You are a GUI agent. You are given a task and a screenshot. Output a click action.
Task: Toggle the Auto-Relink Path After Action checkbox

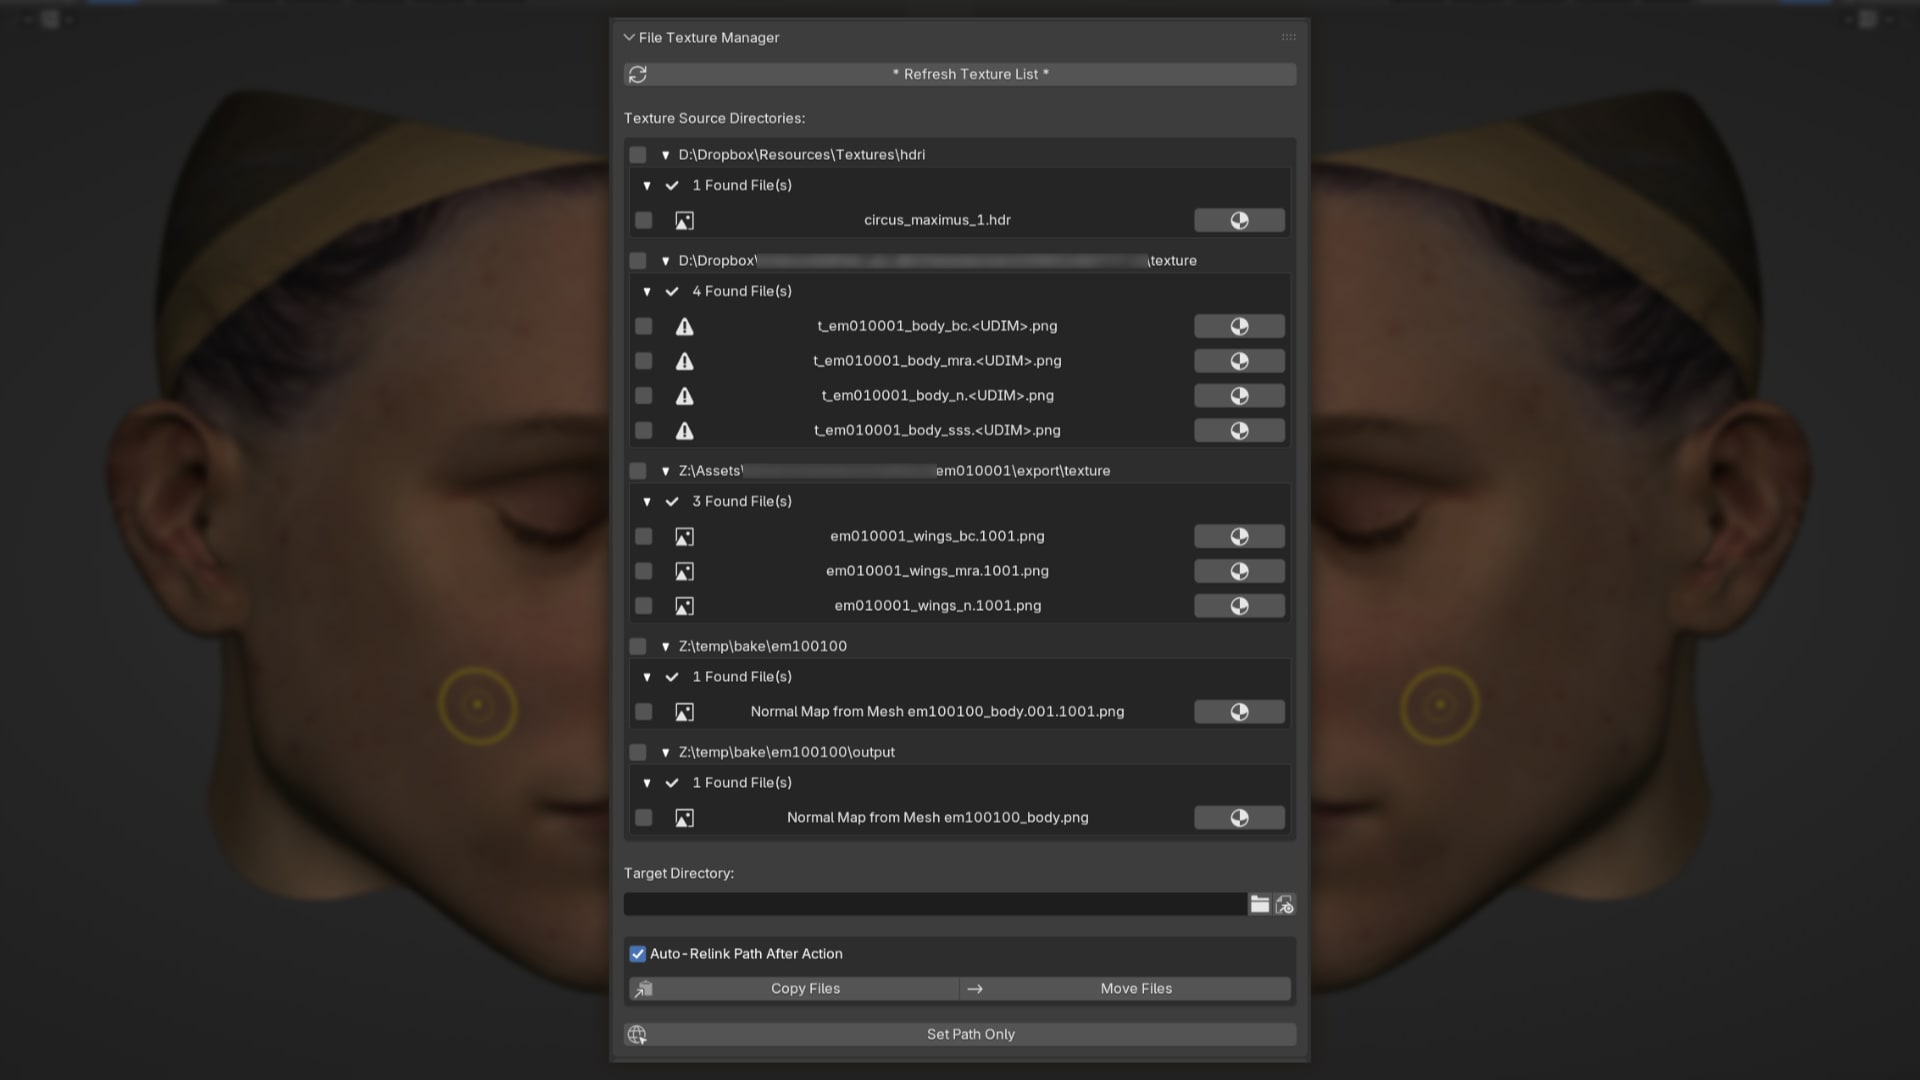[x=637, y=953]
